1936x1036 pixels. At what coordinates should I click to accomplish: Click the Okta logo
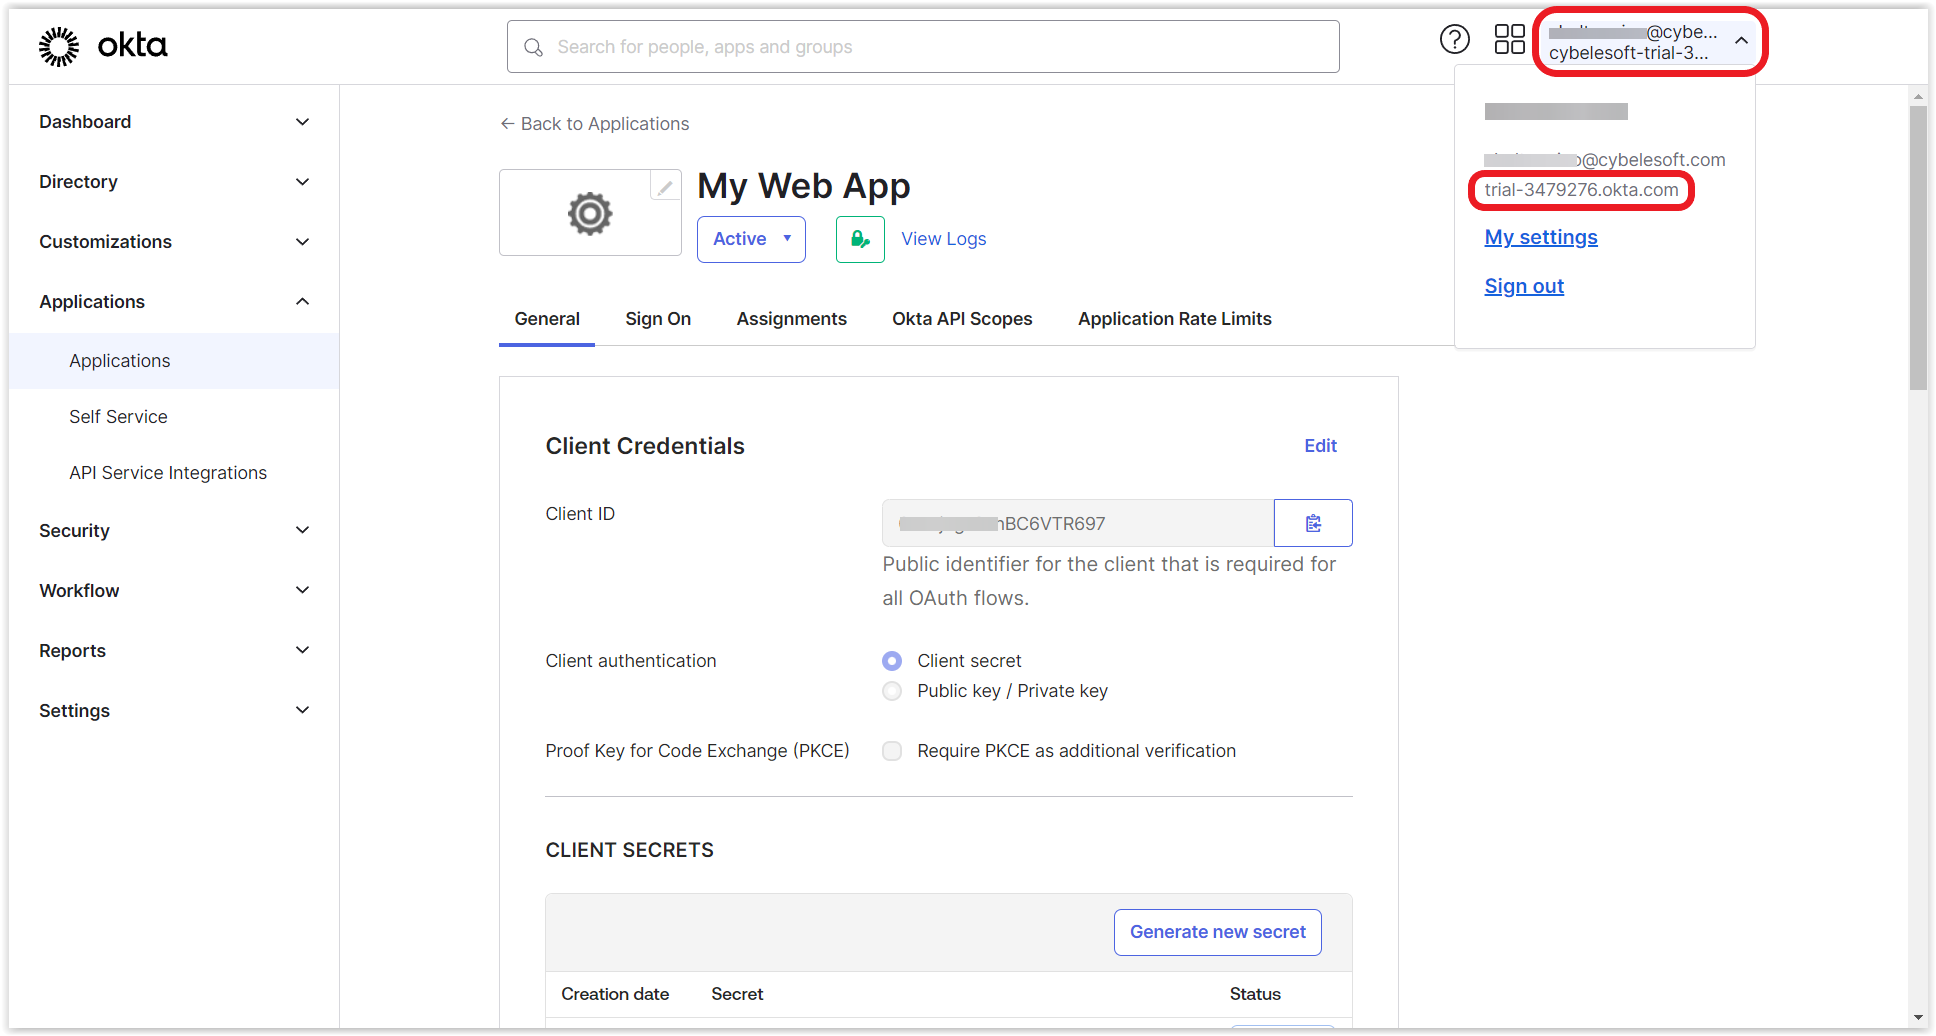point(103,46)
